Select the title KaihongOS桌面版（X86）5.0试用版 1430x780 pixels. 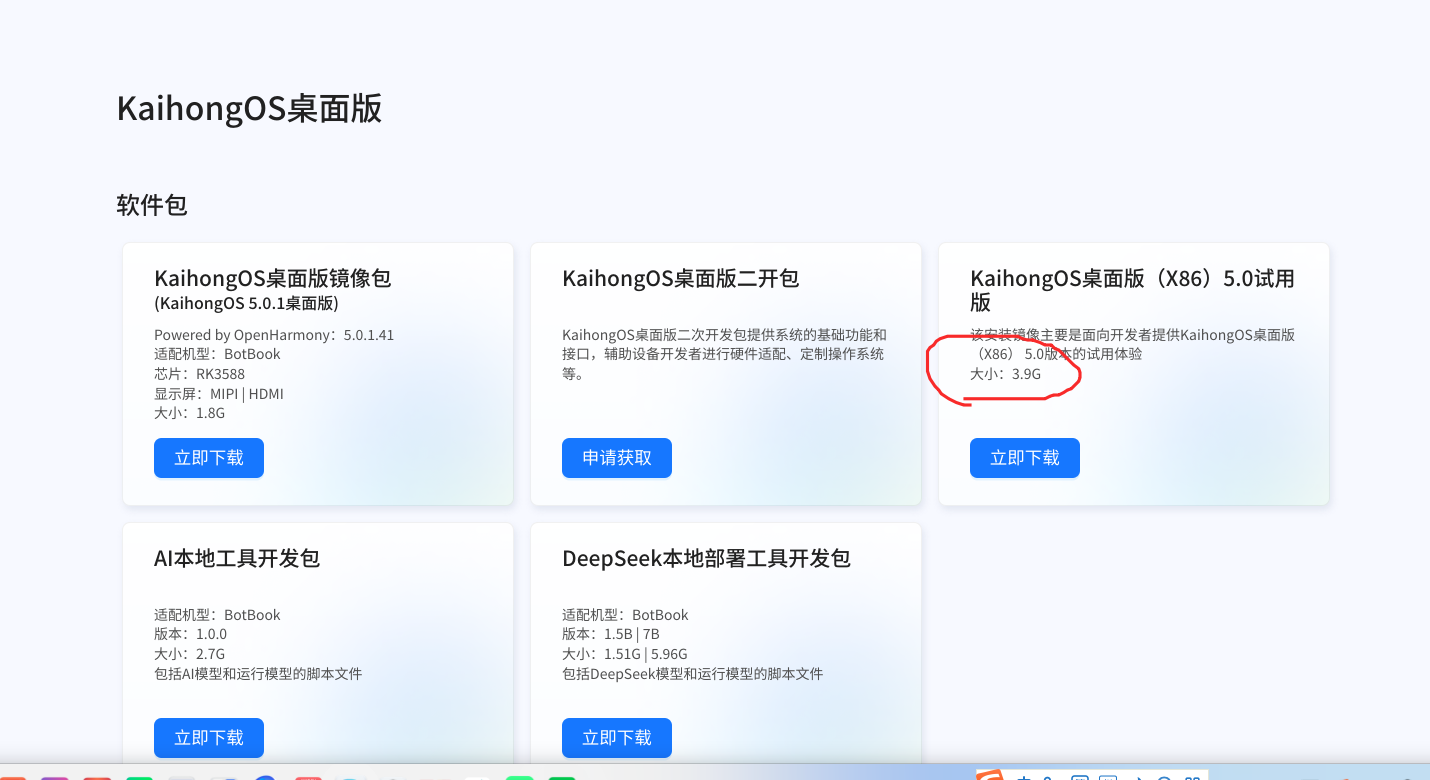1132,290
